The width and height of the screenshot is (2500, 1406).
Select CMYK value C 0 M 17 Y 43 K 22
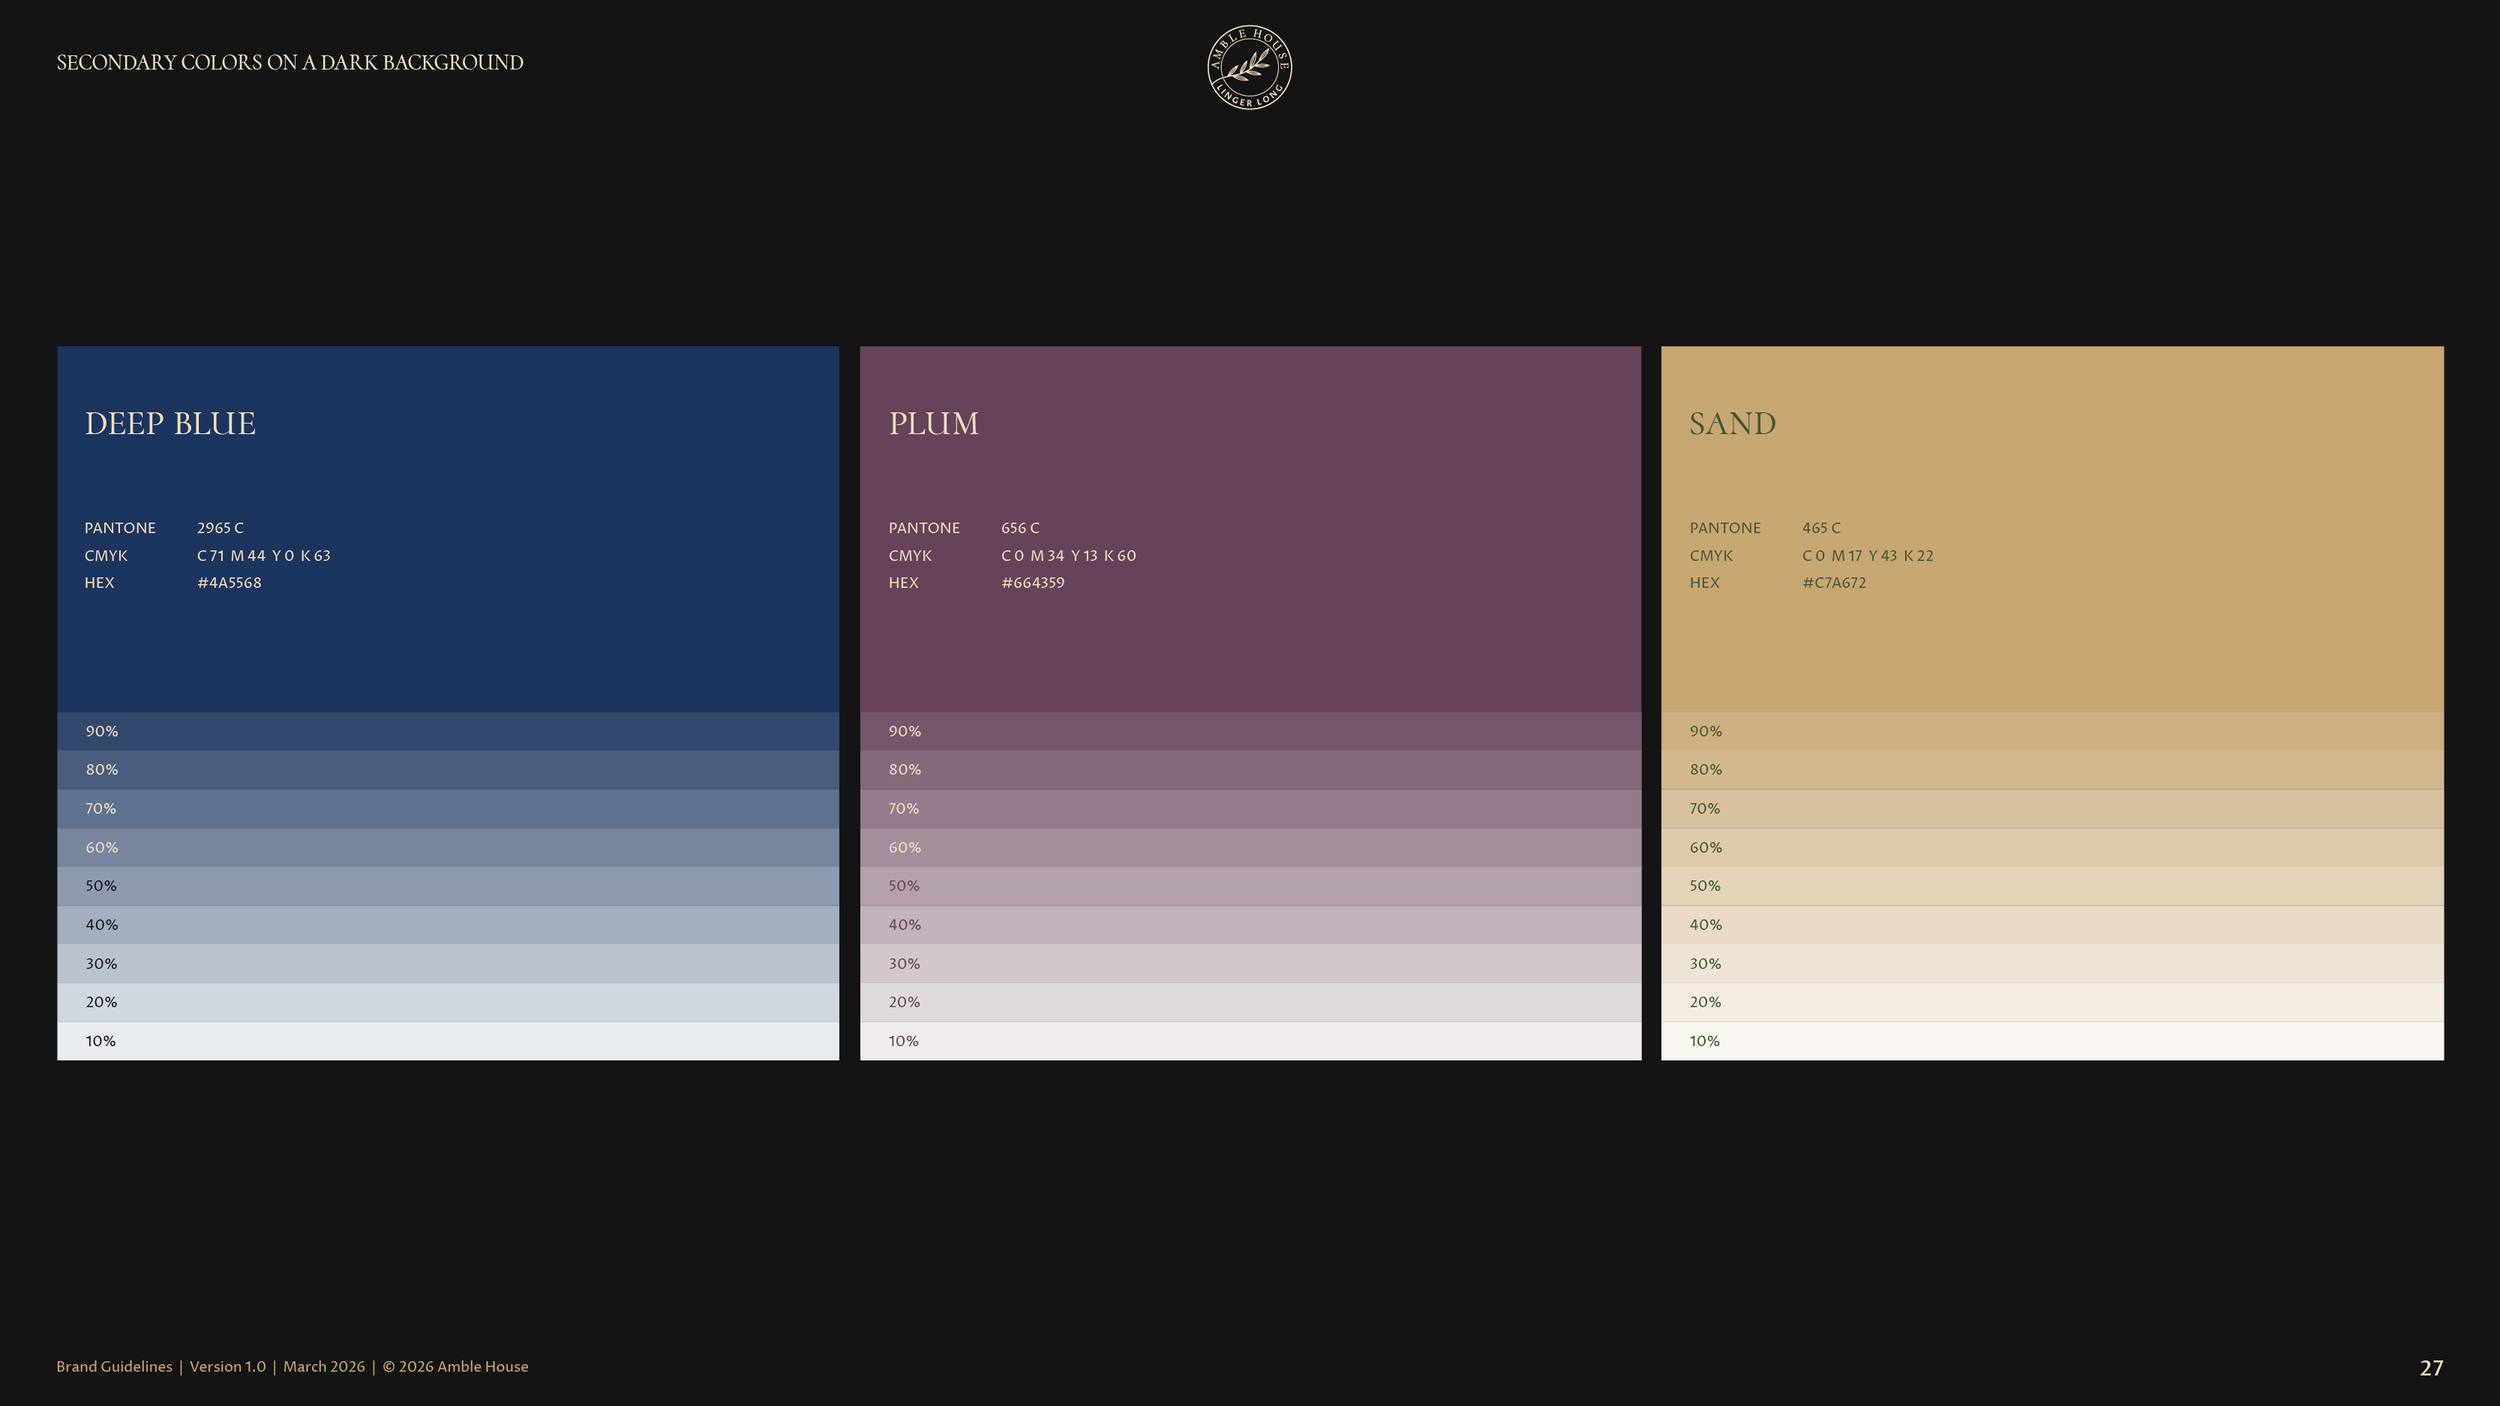coord(1867,556)
